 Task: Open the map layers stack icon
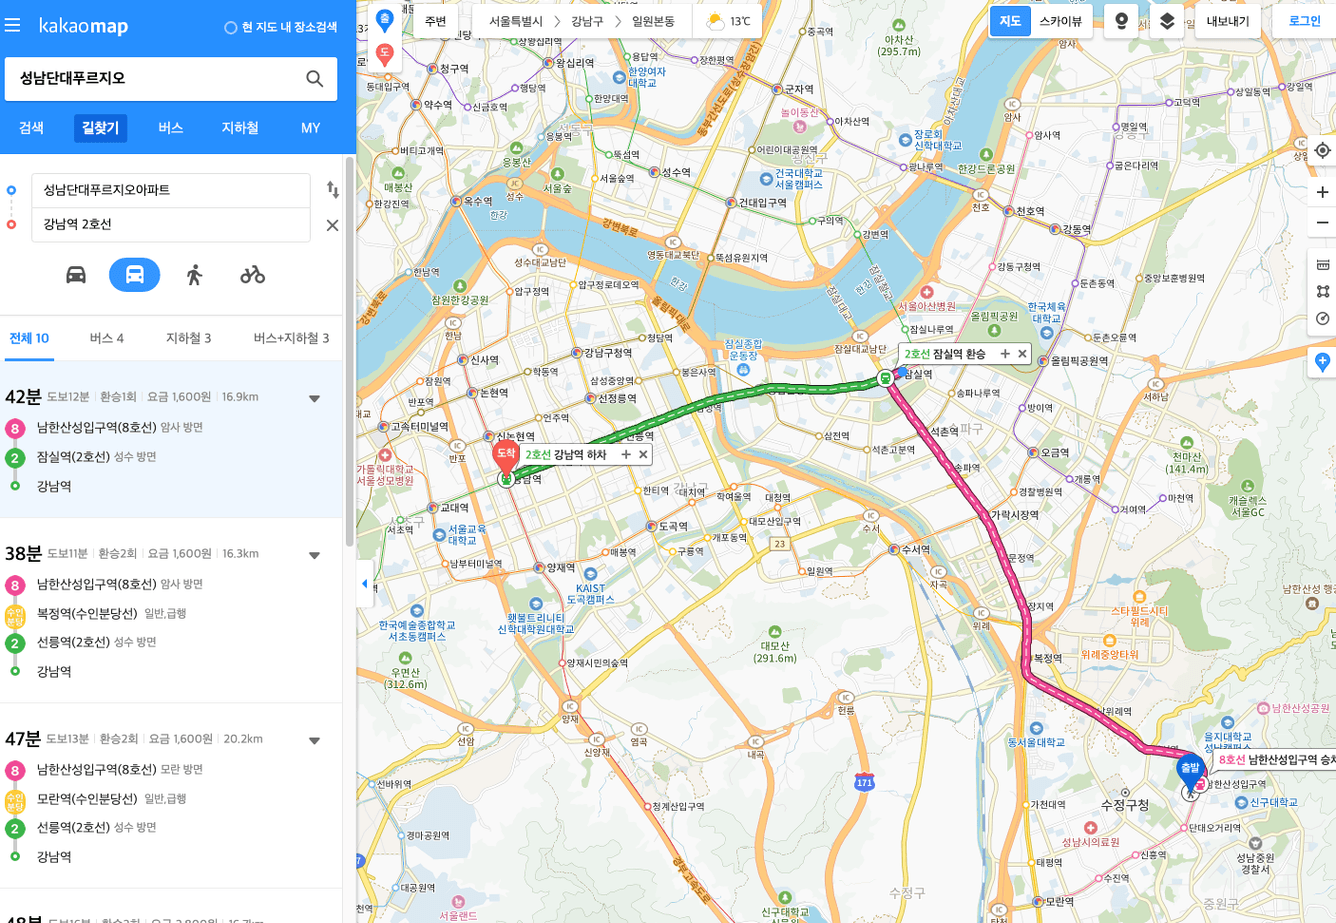(1167, 21)
